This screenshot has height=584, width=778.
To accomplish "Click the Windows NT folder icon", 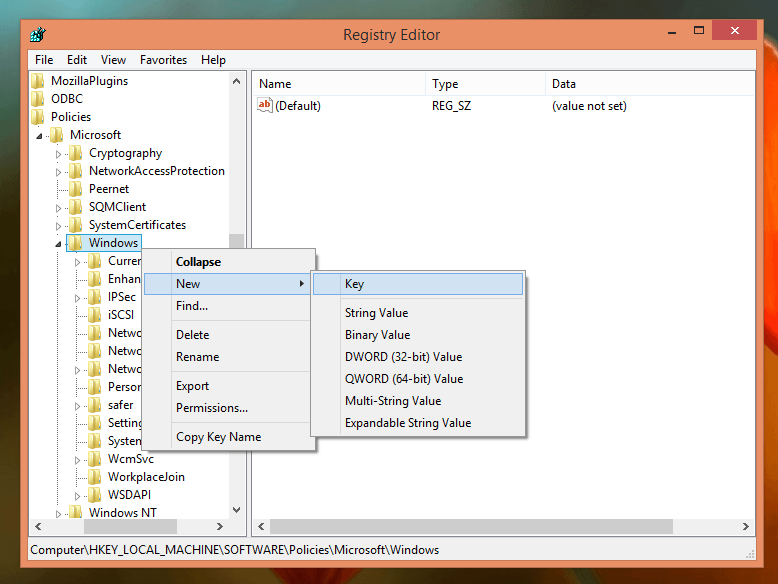I will click(76, 513).
